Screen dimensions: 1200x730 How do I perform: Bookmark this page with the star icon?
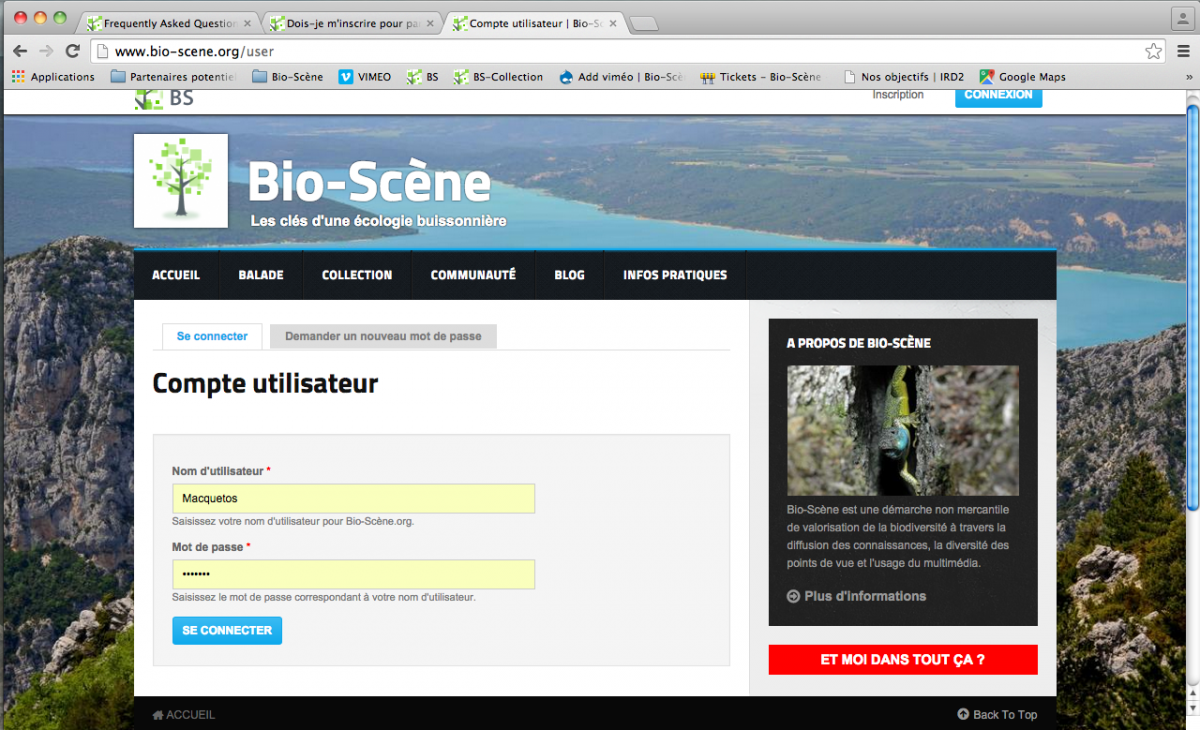coord(1153,51)
